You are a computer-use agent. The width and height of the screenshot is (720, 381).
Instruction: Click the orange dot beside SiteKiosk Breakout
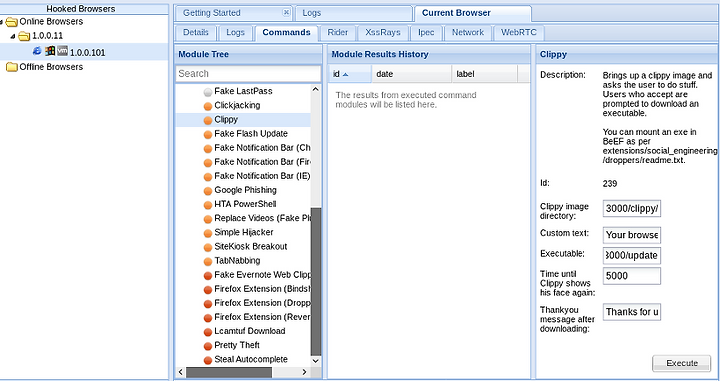(x=208, y=247)
